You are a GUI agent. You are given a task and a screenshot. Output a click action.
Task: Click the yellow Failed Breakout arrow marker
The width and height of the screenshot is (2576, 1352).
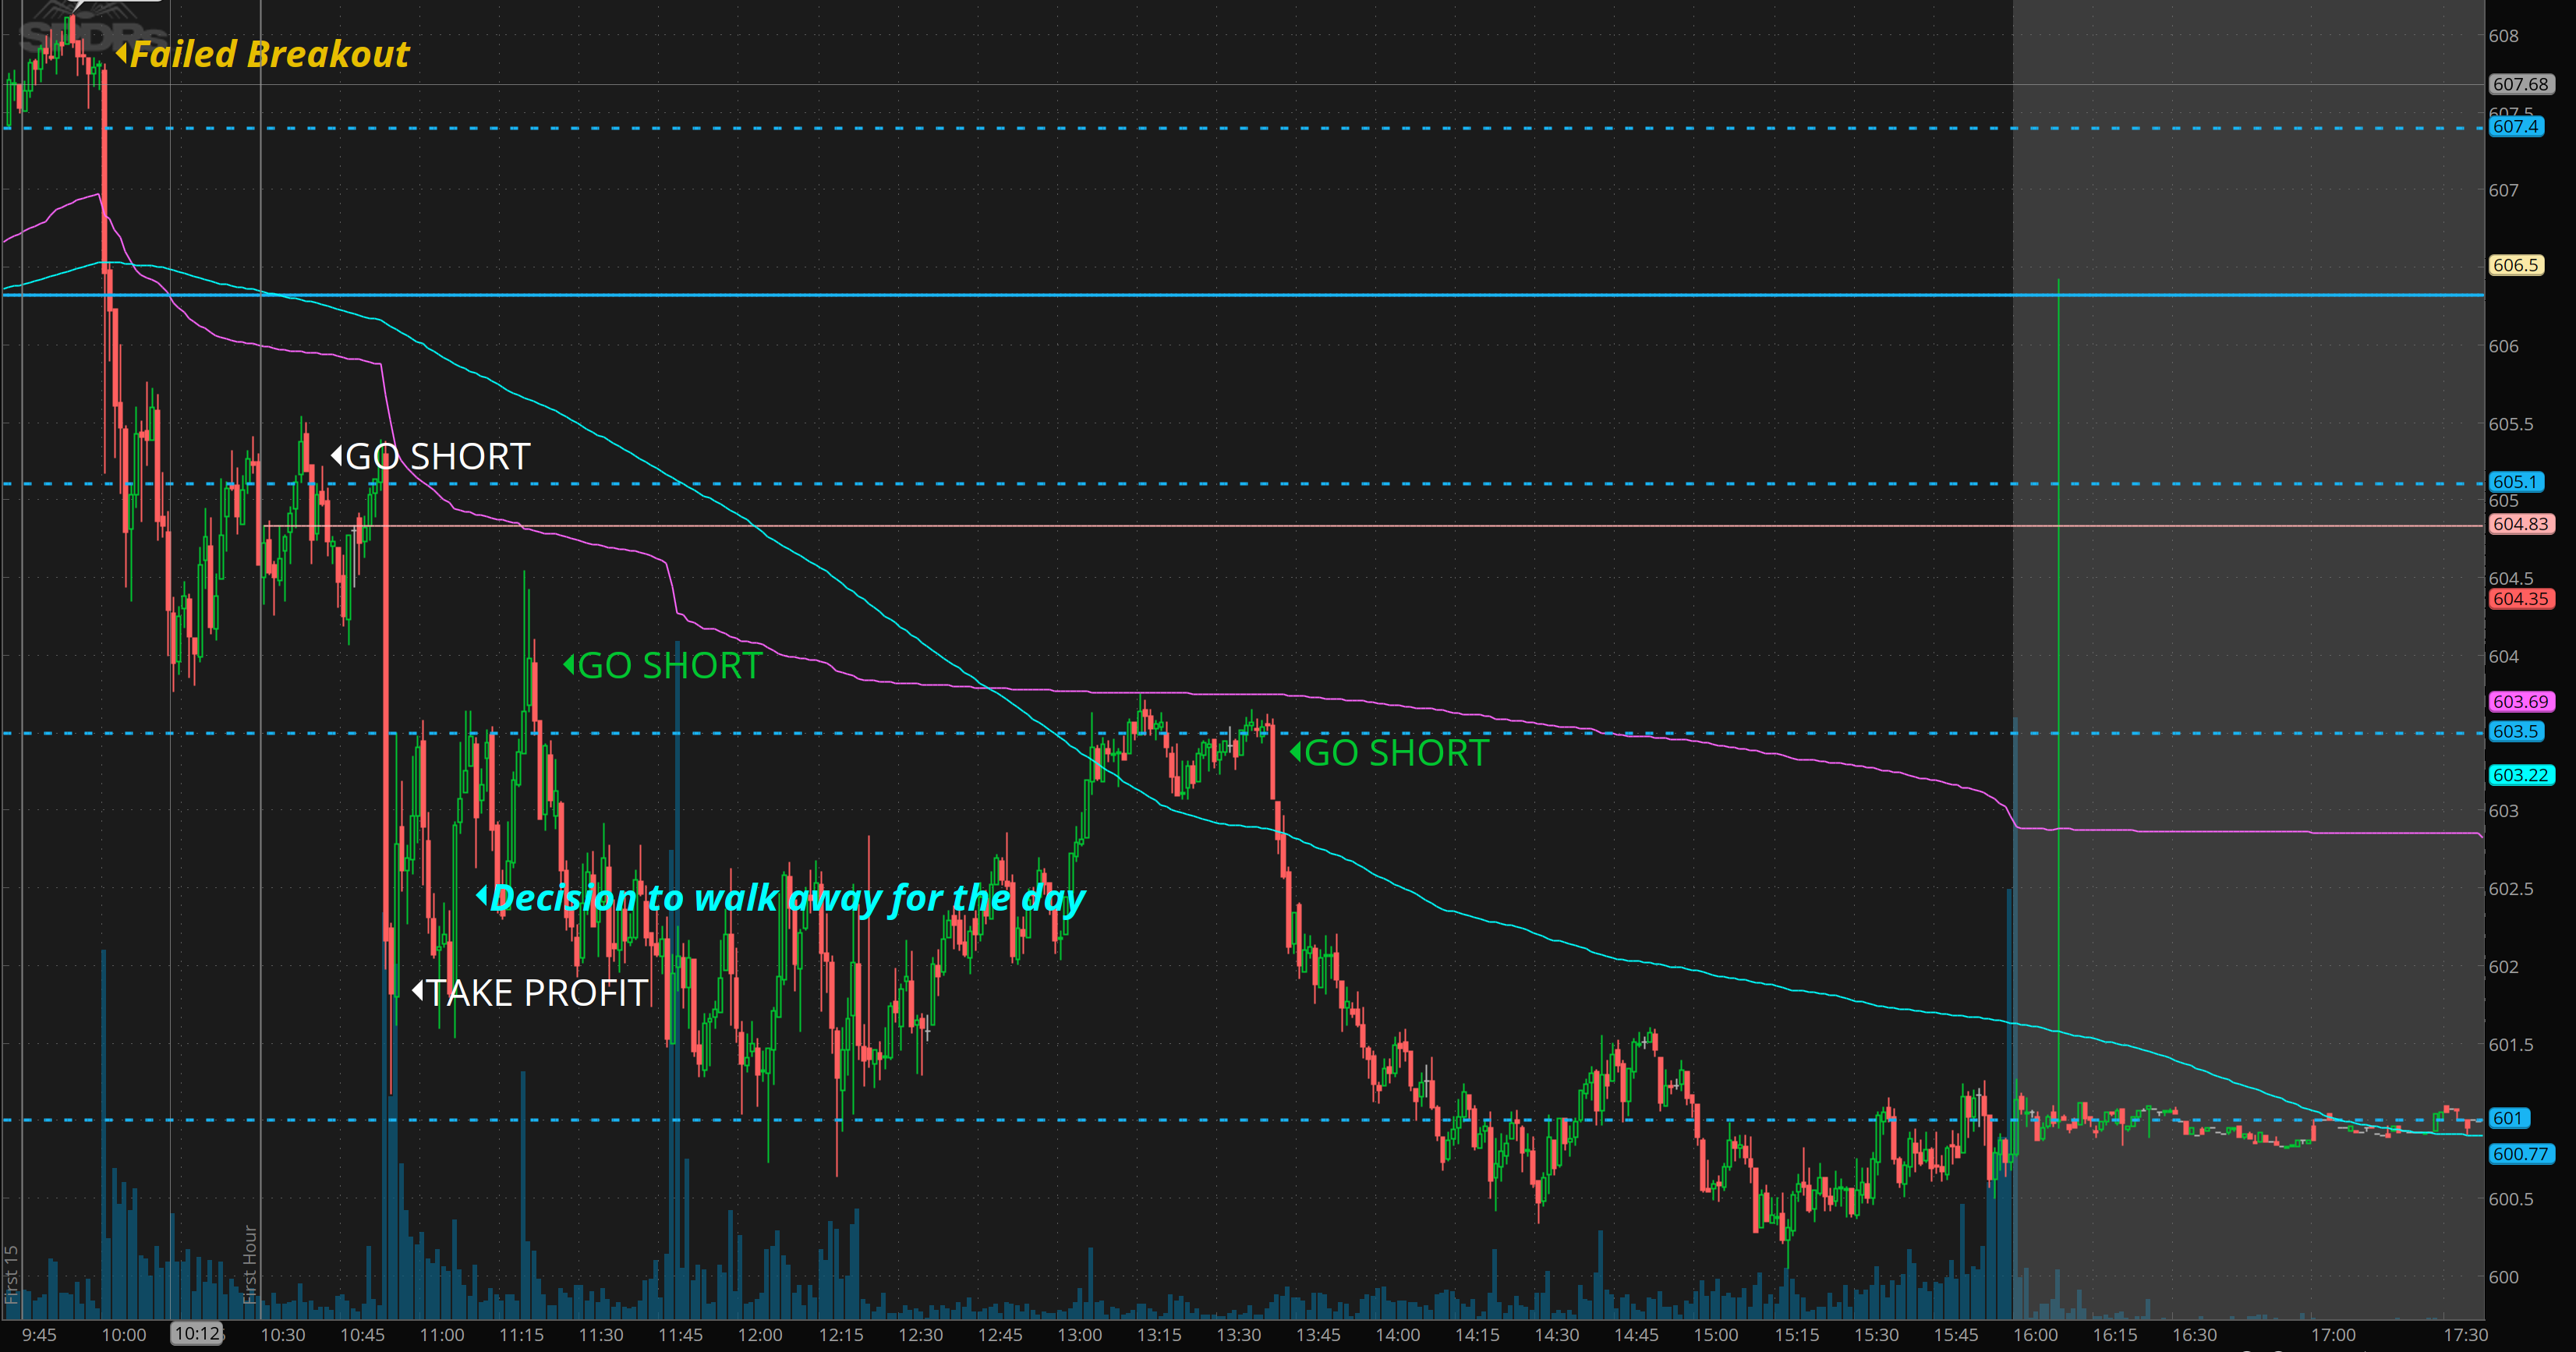tap(121, 53)
